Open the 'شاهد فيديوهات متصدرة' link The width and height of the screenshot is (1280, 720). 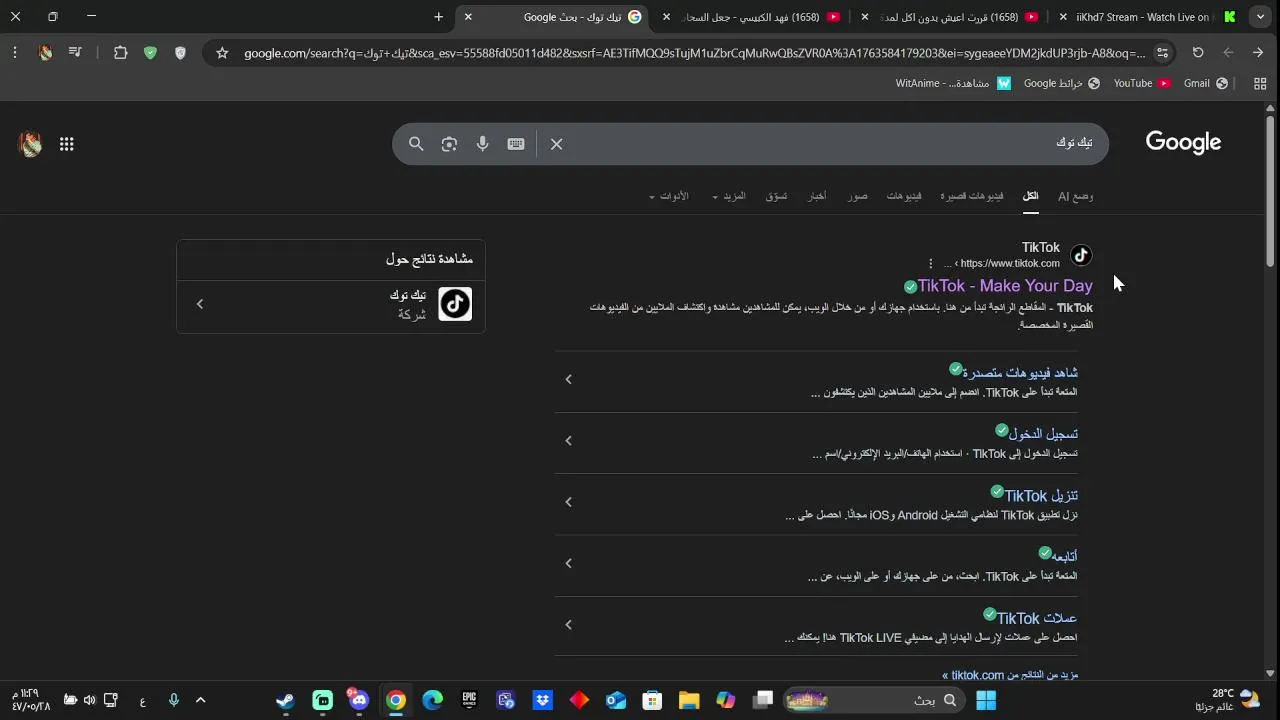point(1020,373)
